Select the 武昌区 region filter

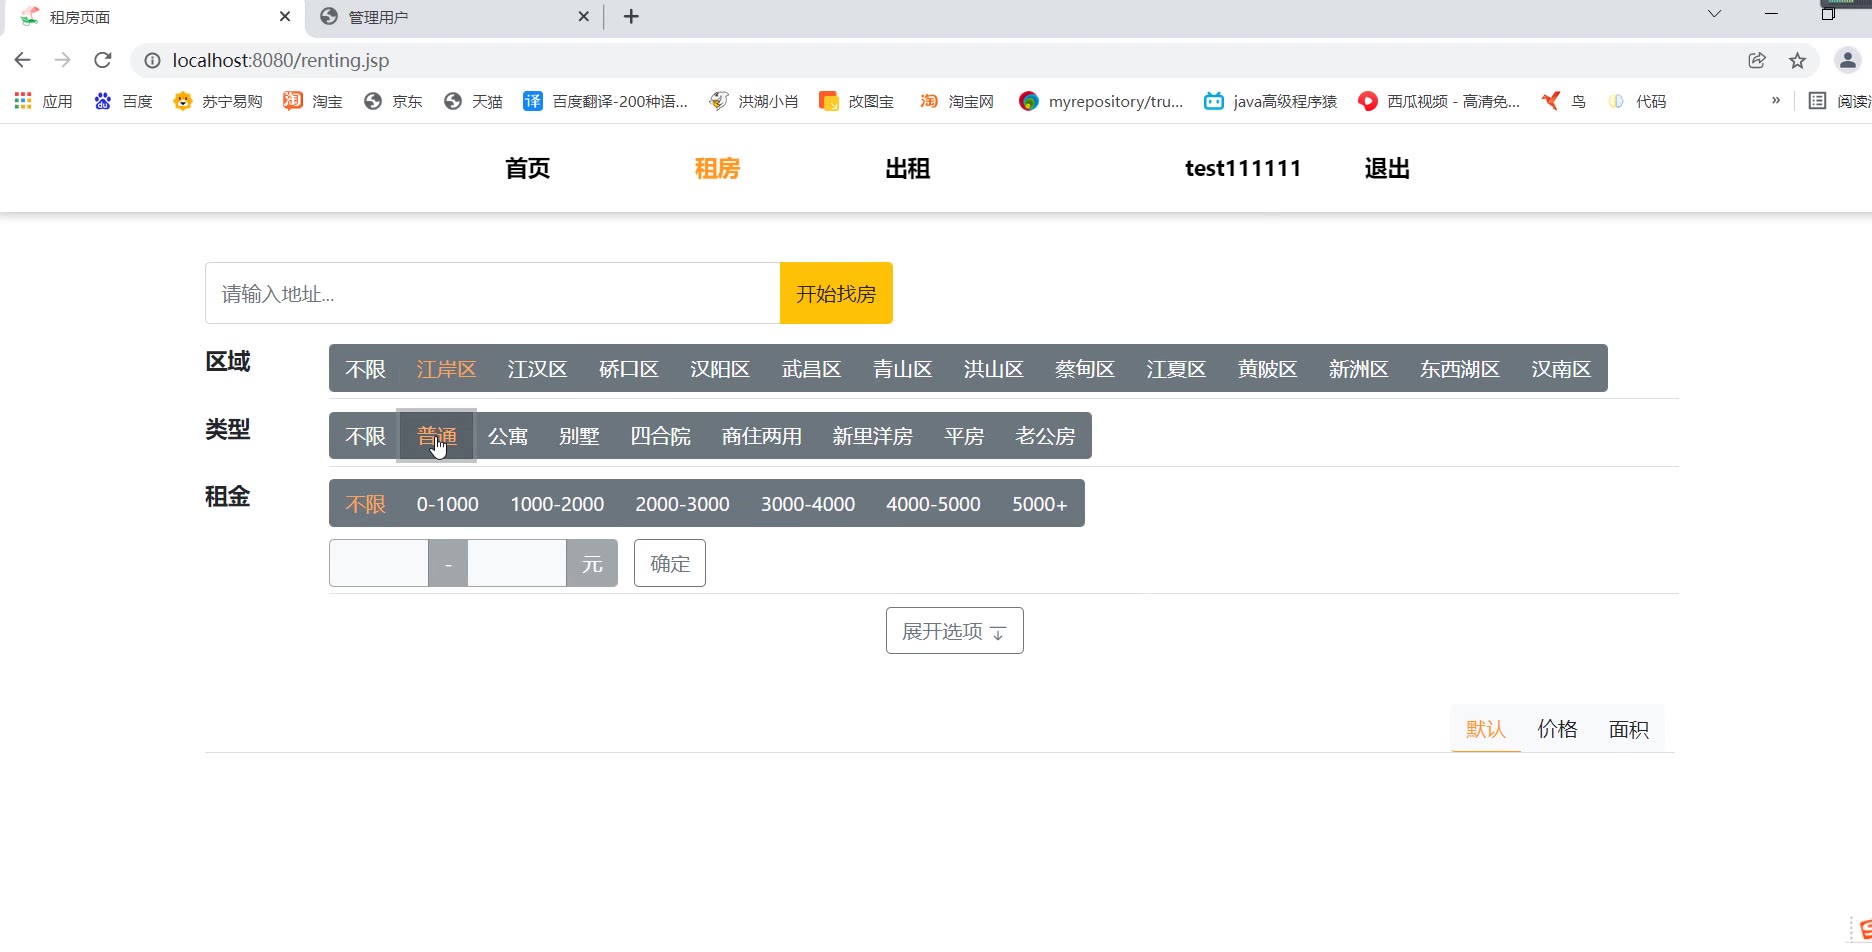pyautogui.click(x=811, y=369)
